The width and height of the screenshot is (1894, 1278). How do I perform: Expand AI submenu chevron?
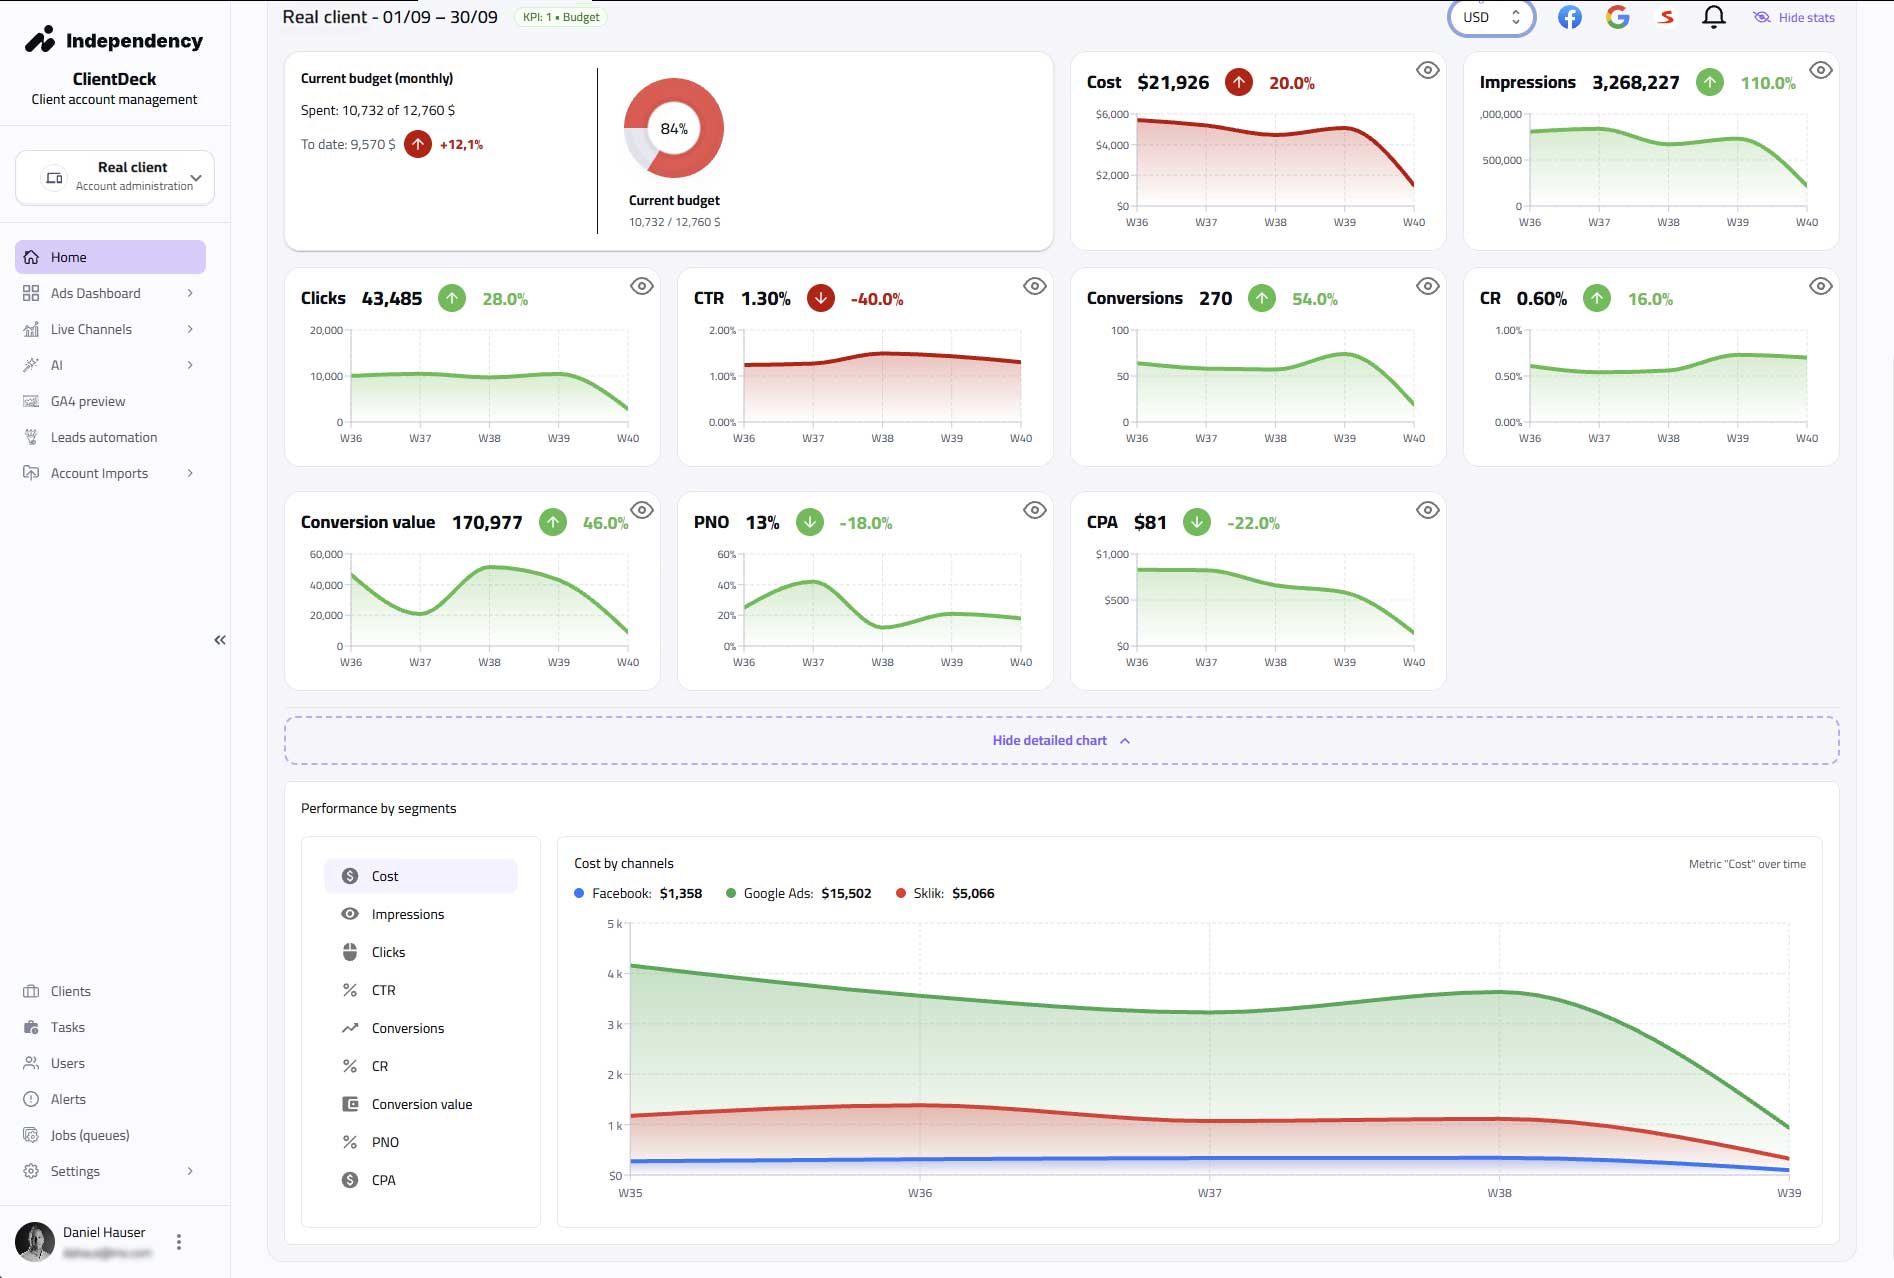coord(190,365)
